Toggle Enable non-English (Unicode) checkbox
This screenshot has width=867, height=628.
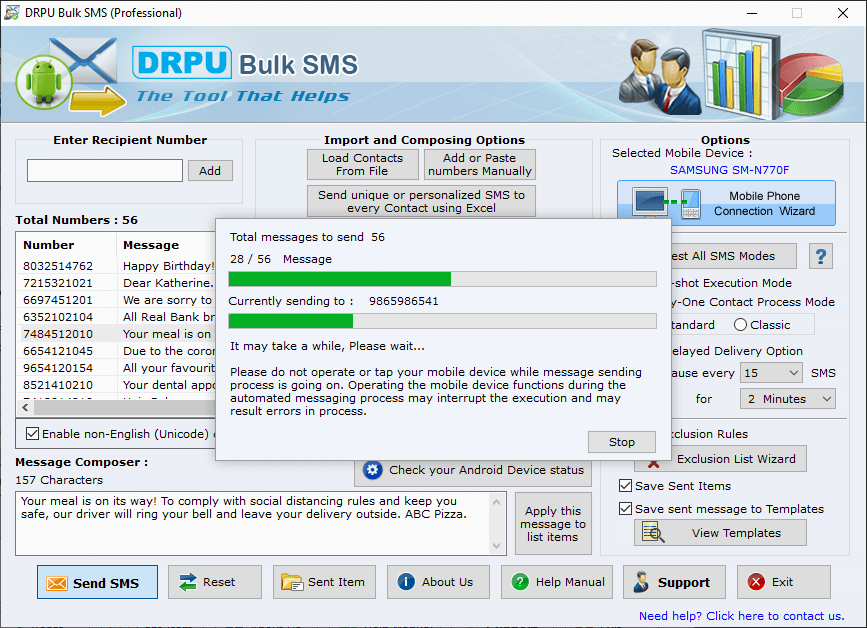click(33, 433)
